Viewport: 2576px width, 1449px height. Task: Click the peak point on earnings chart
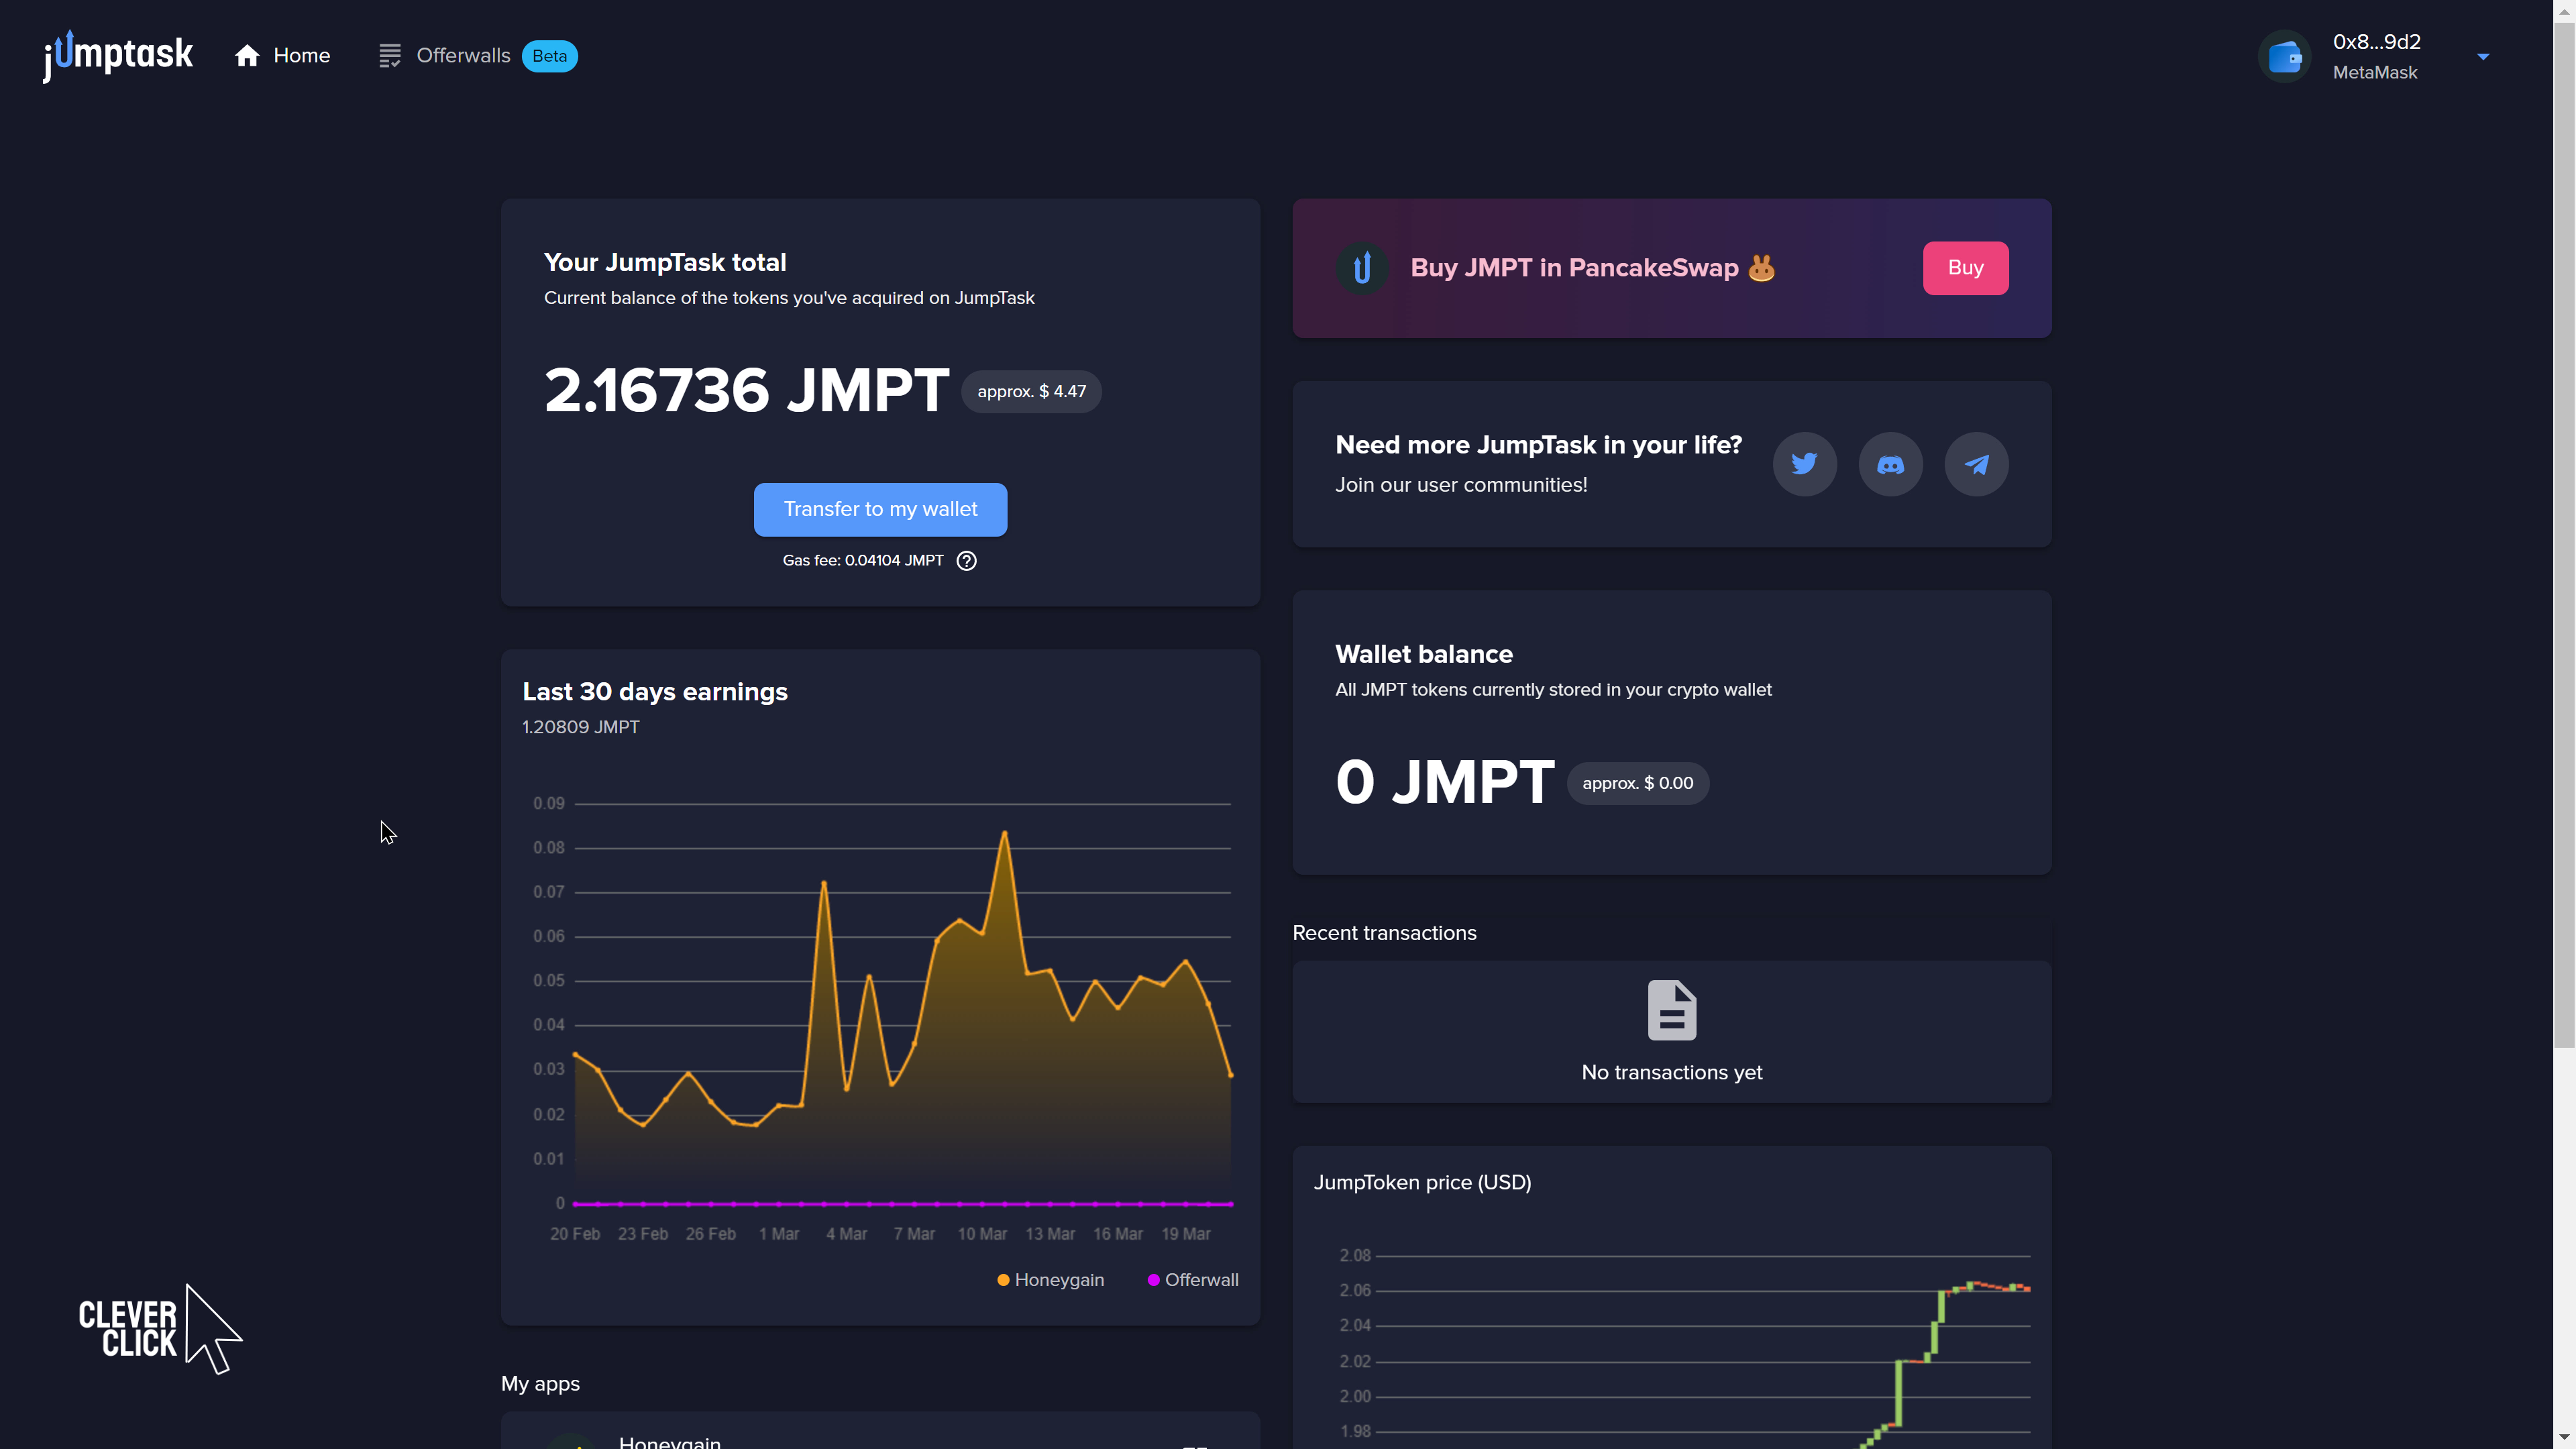[x=1004, y=833]
